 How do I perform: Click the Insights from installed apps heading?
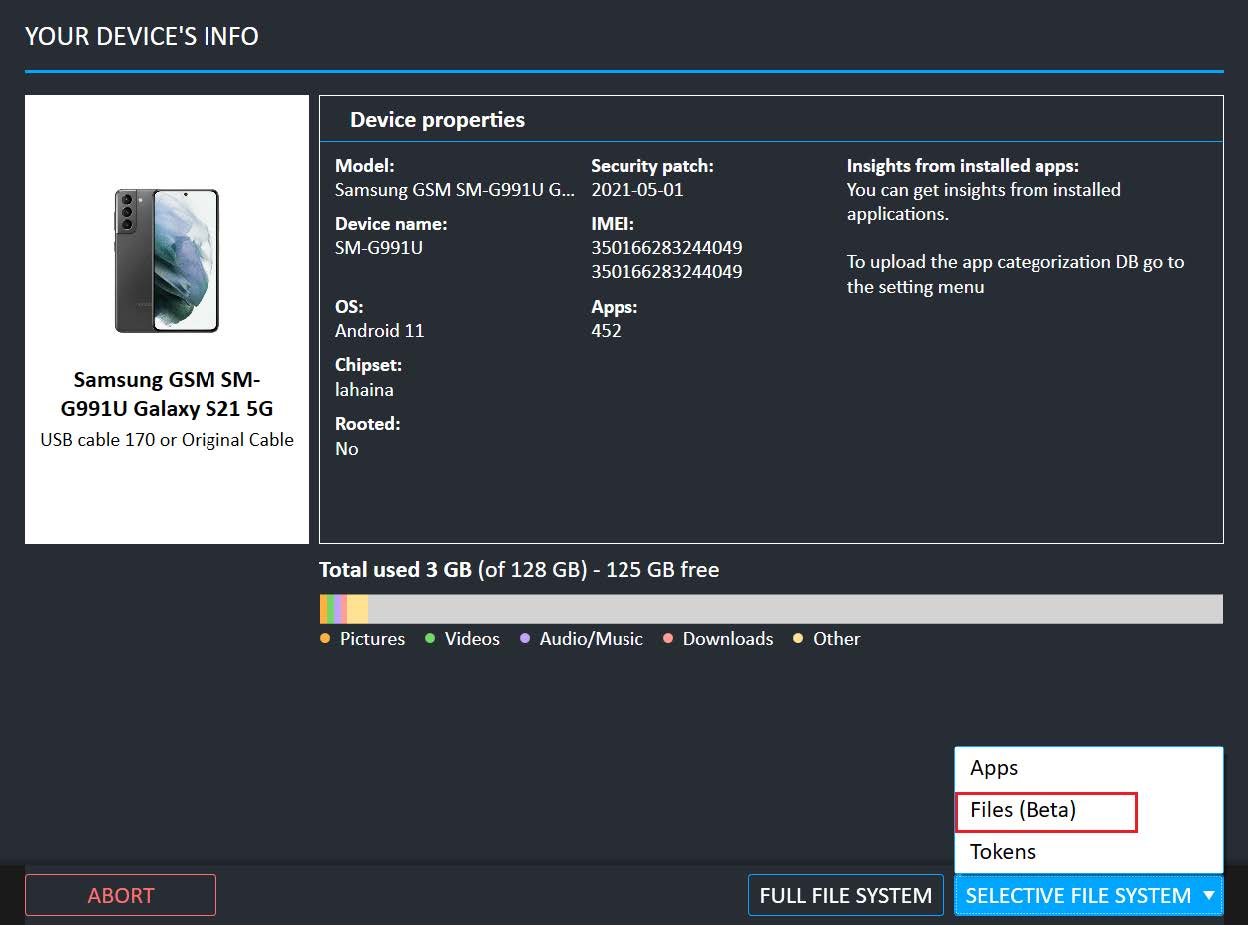(x=963, y=166)
